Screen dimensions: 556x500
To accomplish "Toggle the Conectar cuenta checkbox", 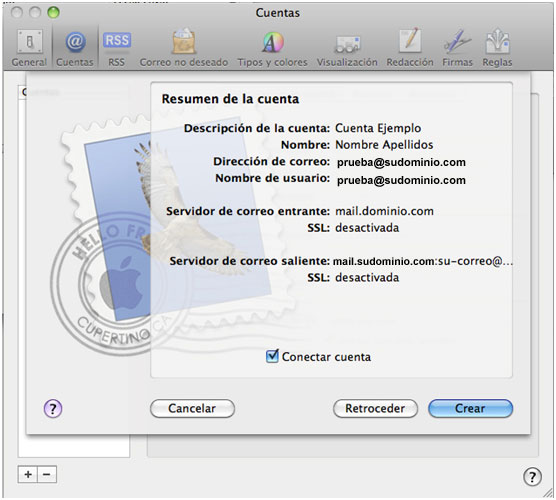I will coord(272,356).
